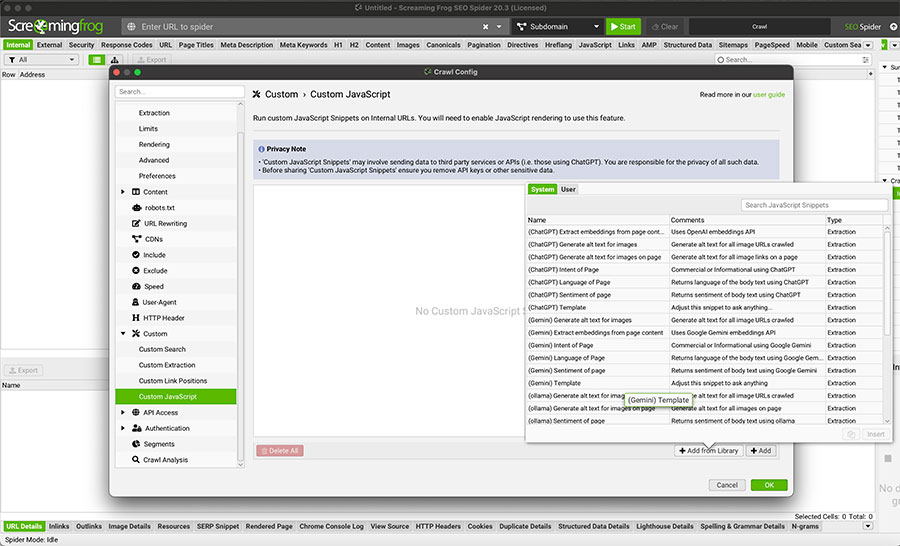Click the Insert button in snippet library
The image size is (900, 546).
tap(876, 435)
